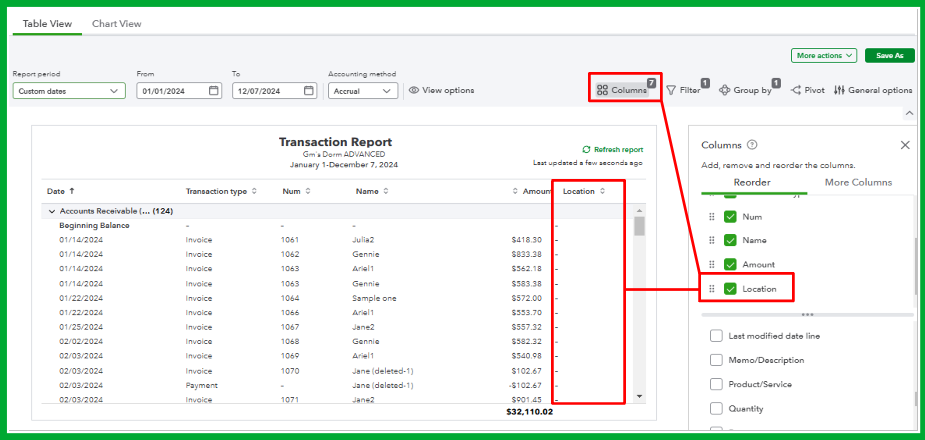This screenshot has width=925, height=440.
Task: Open the Columns panel button
Action: coord(622,90)
